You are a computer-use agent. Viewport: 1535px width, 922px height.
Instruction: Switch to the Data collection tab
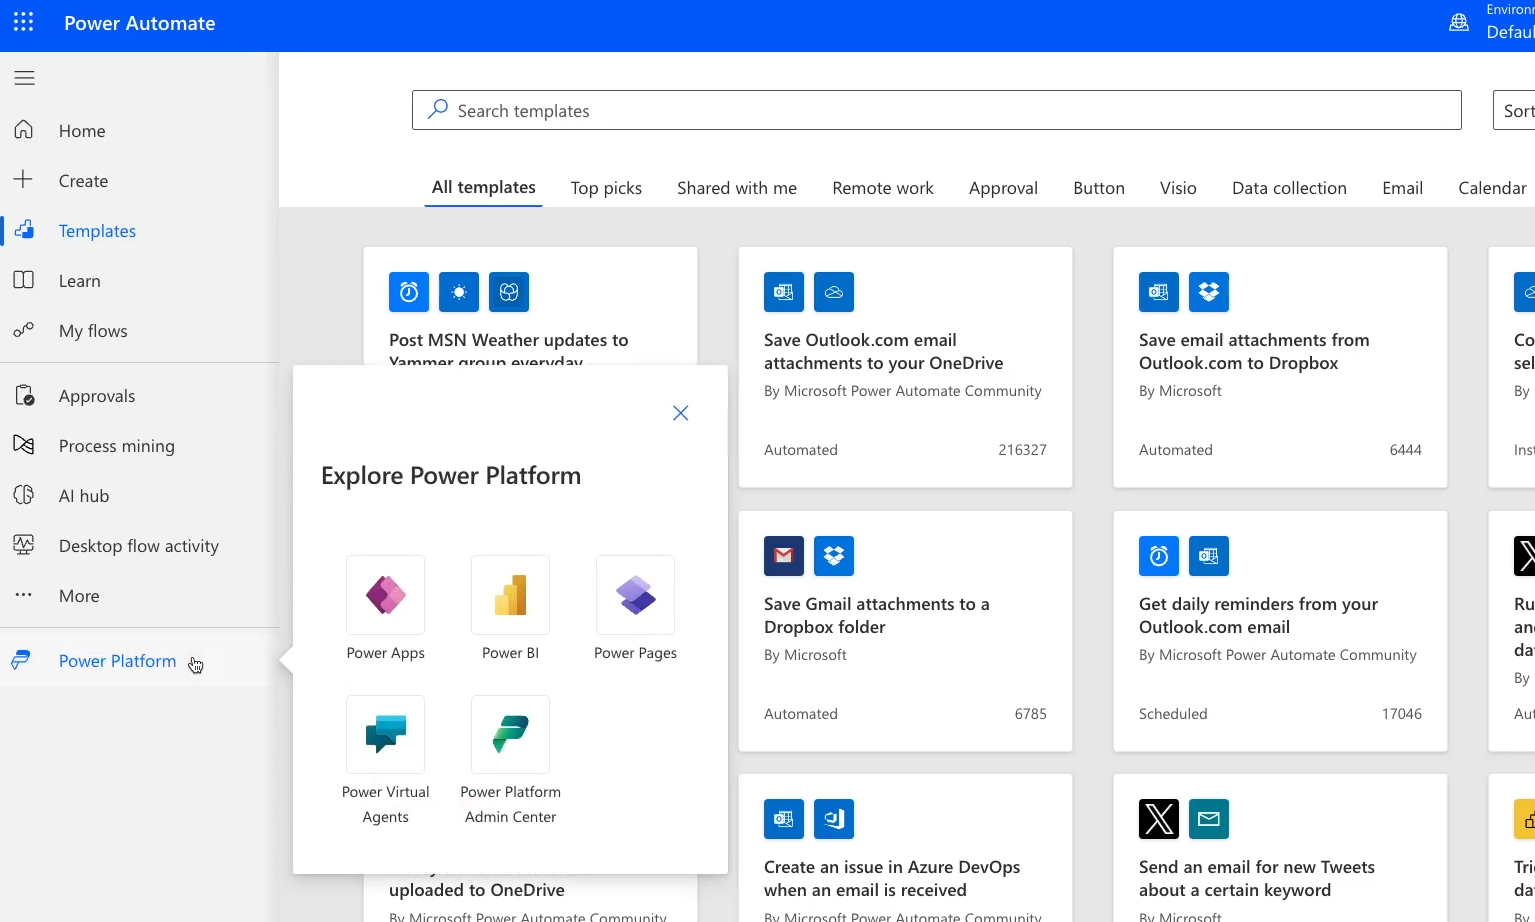click(x=1289, y=188)
